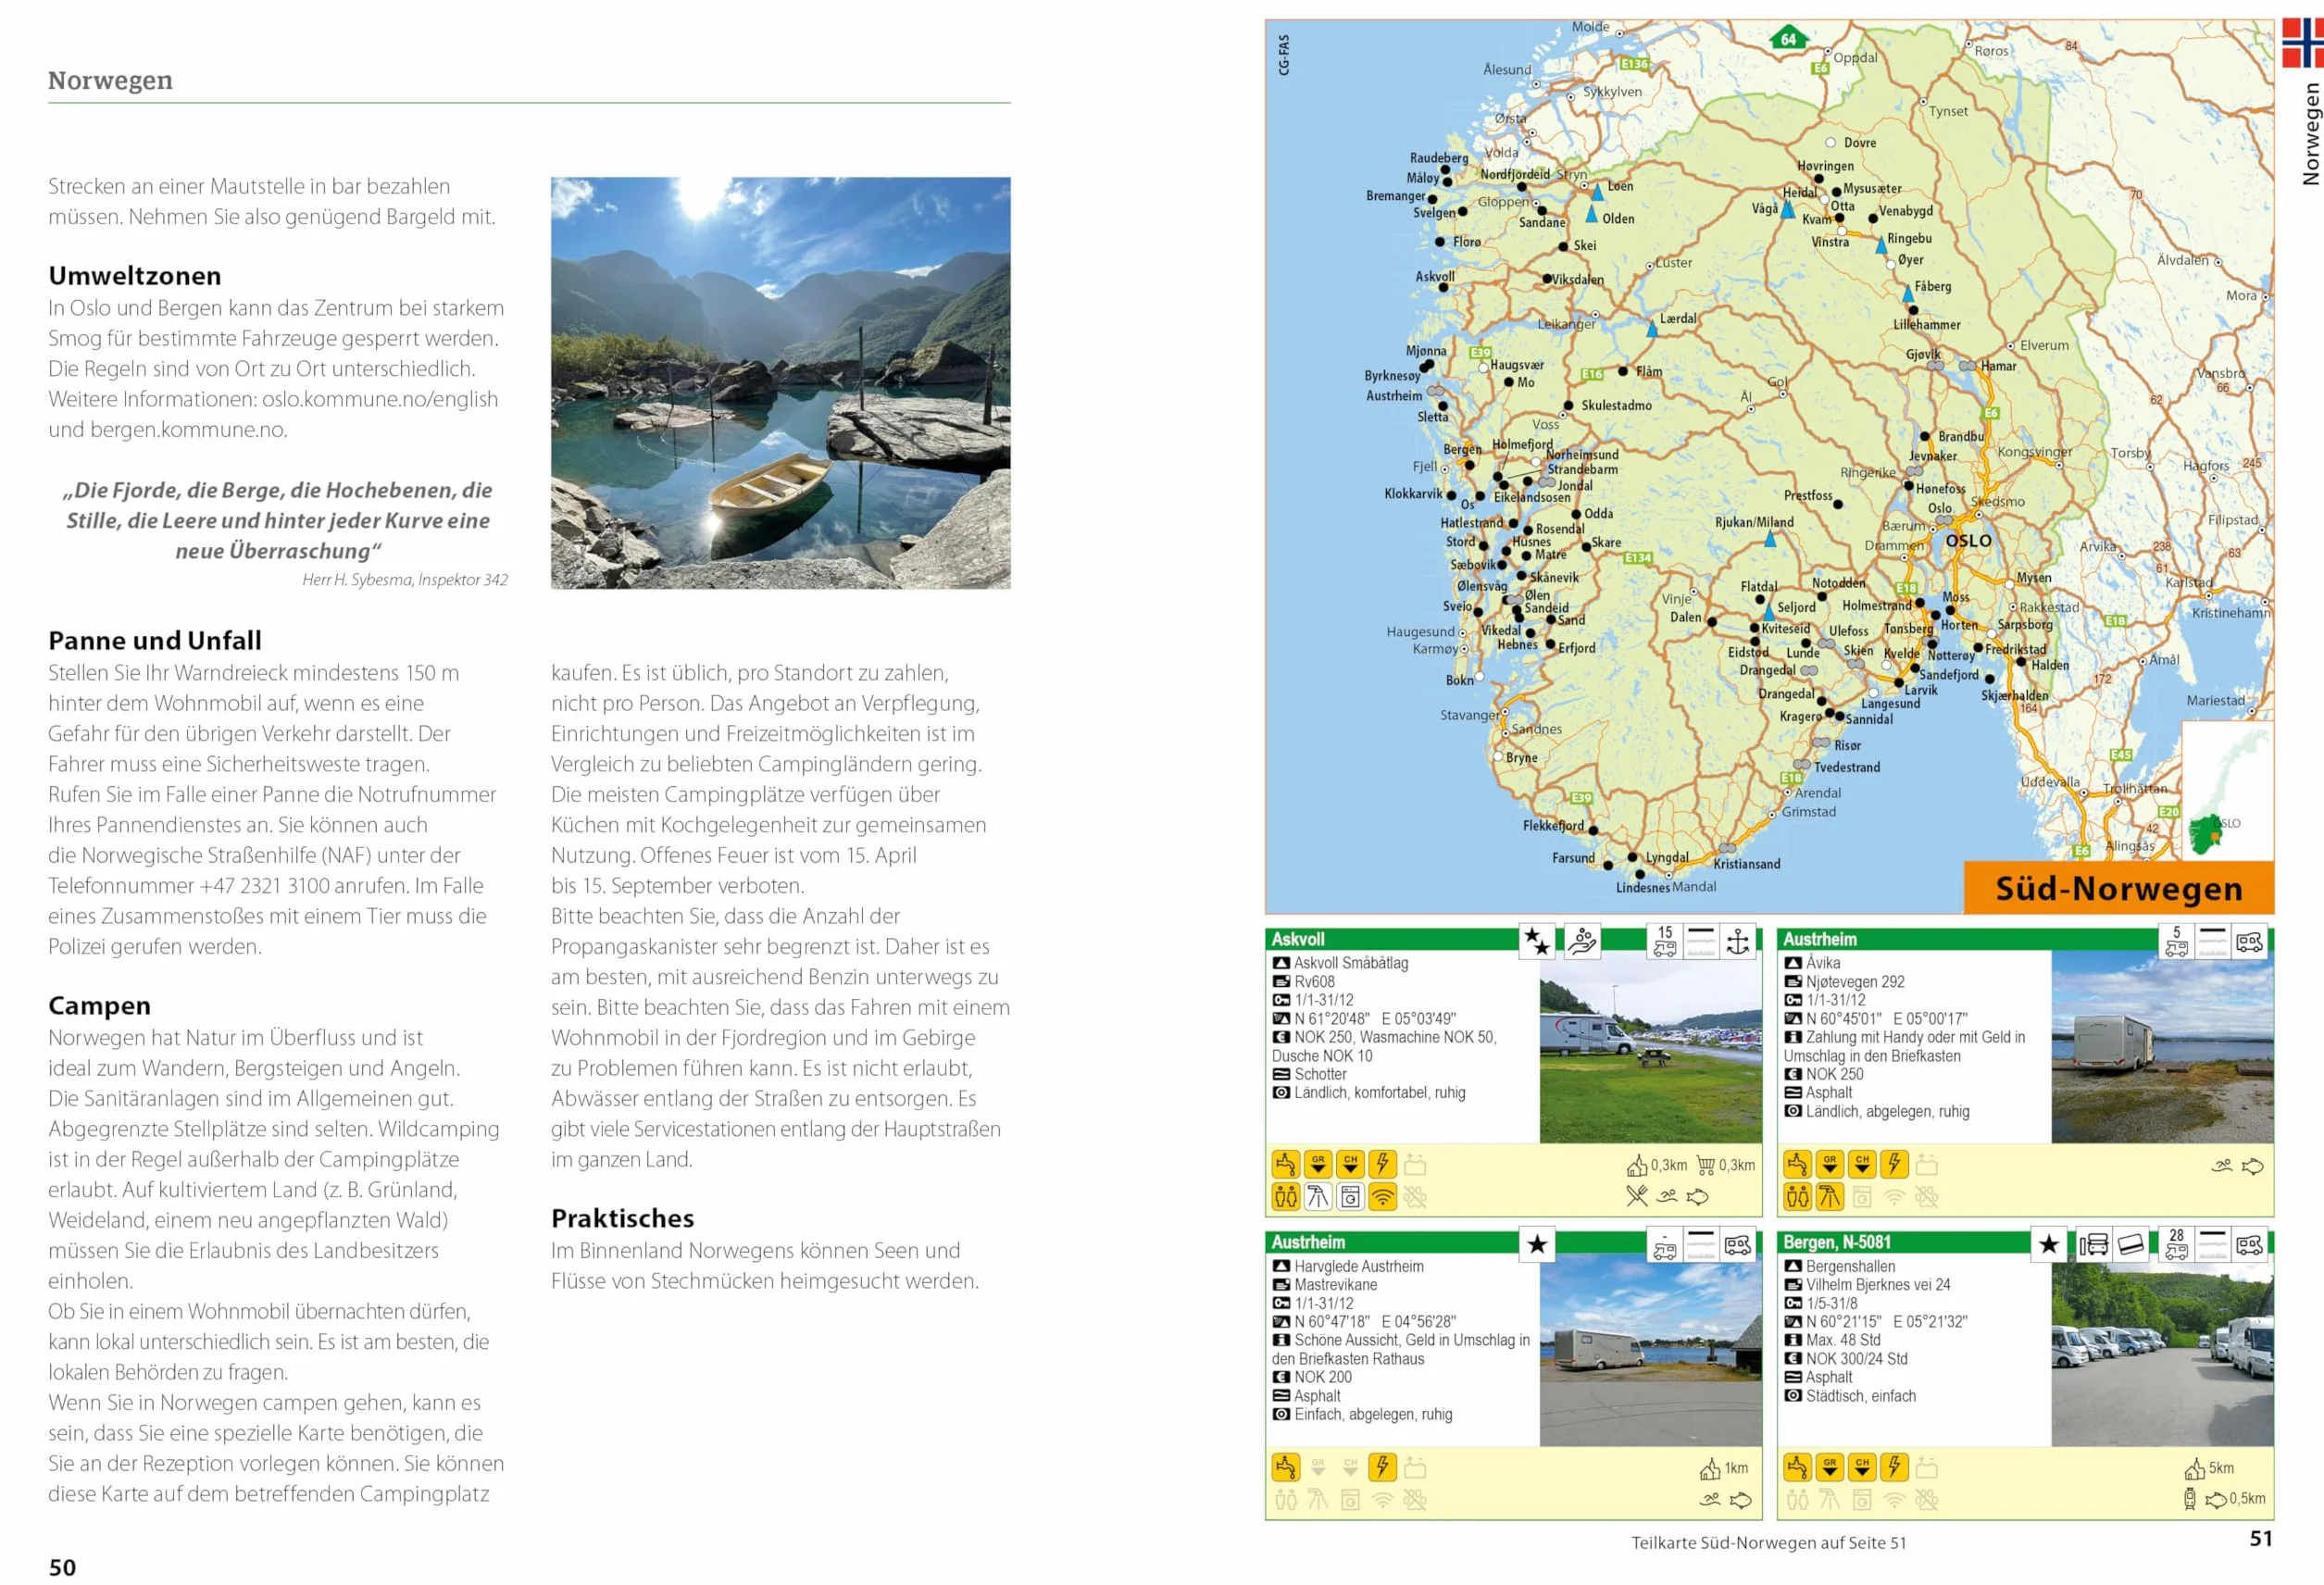Click the Süd-Norwegen orange map label

coord(2118,887)
